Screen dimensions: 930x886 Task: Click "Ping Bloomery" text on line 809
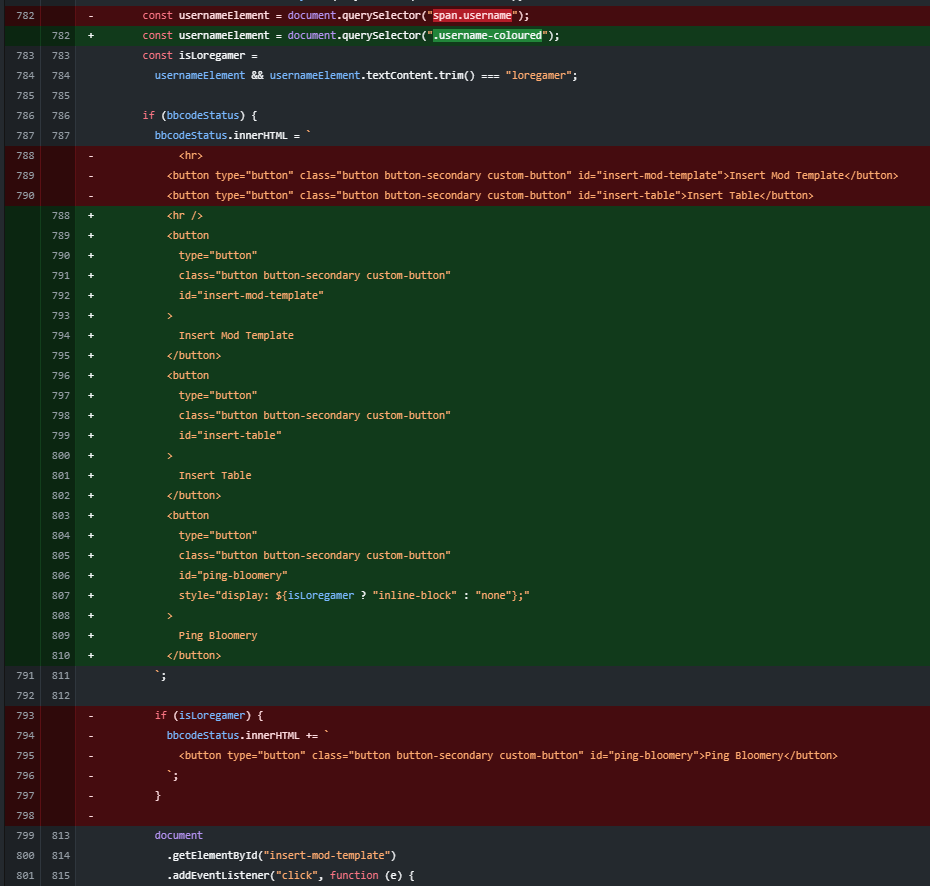(x=218, y=636)
